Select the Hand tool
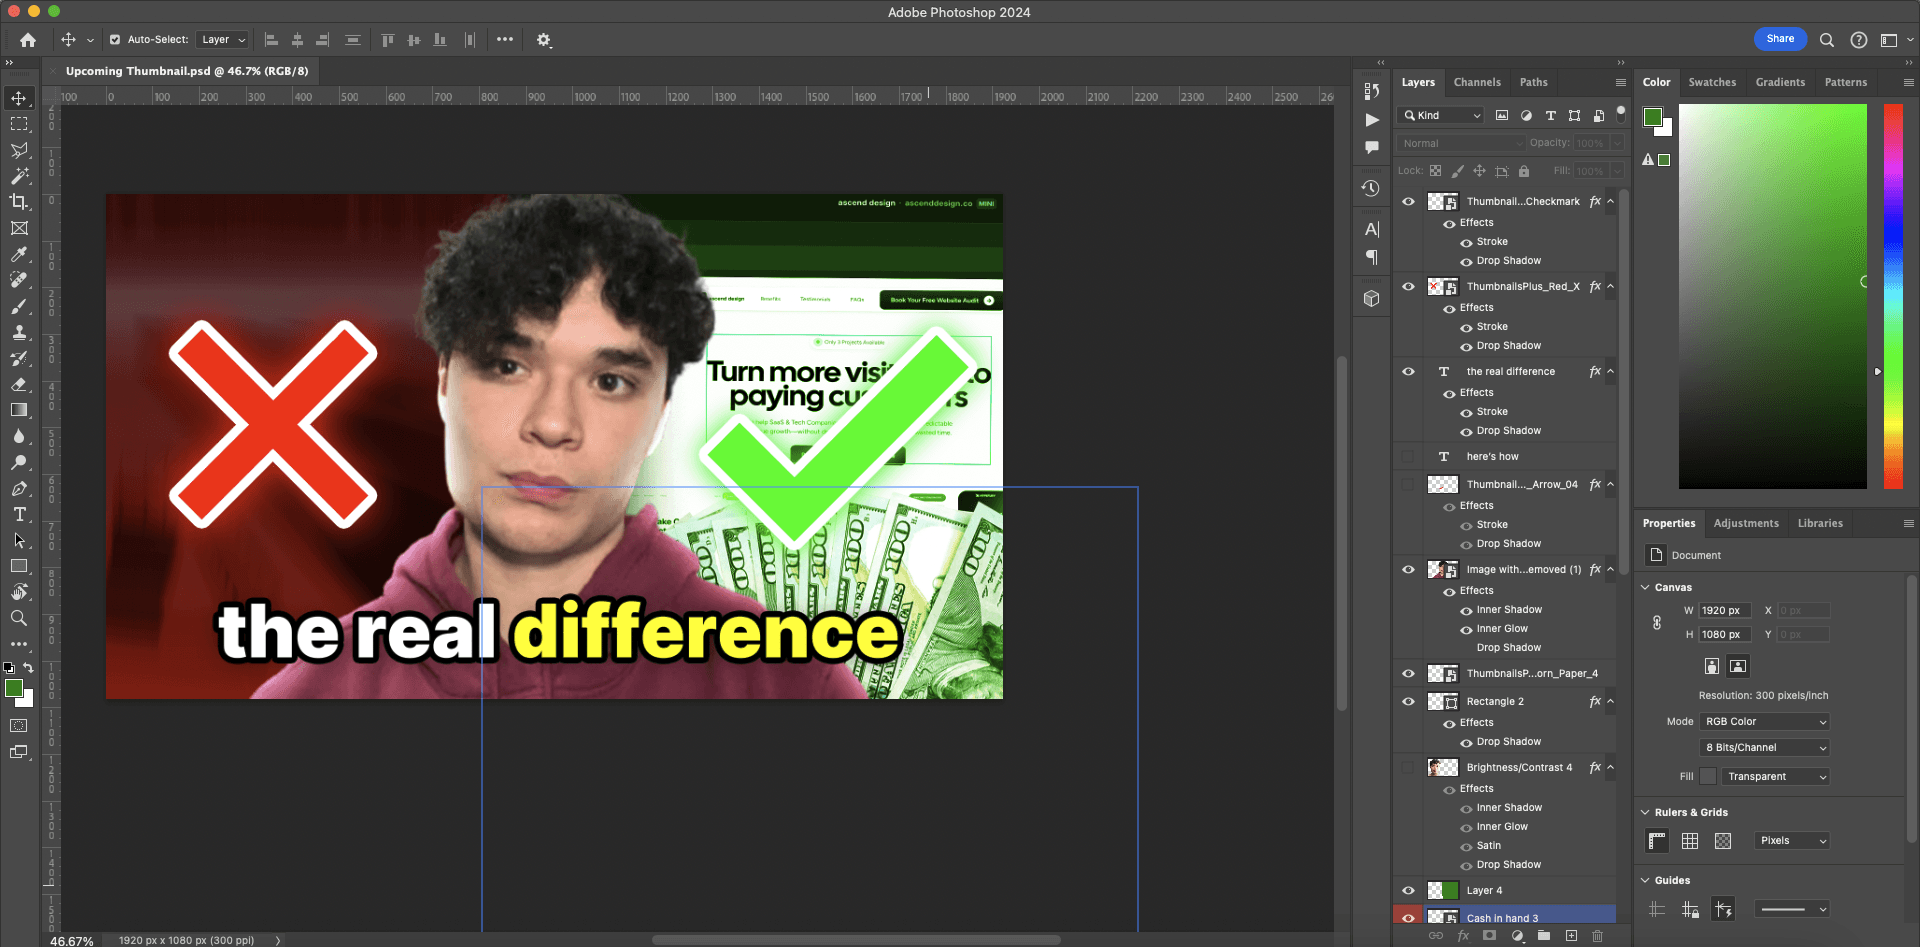 (19, 592)
